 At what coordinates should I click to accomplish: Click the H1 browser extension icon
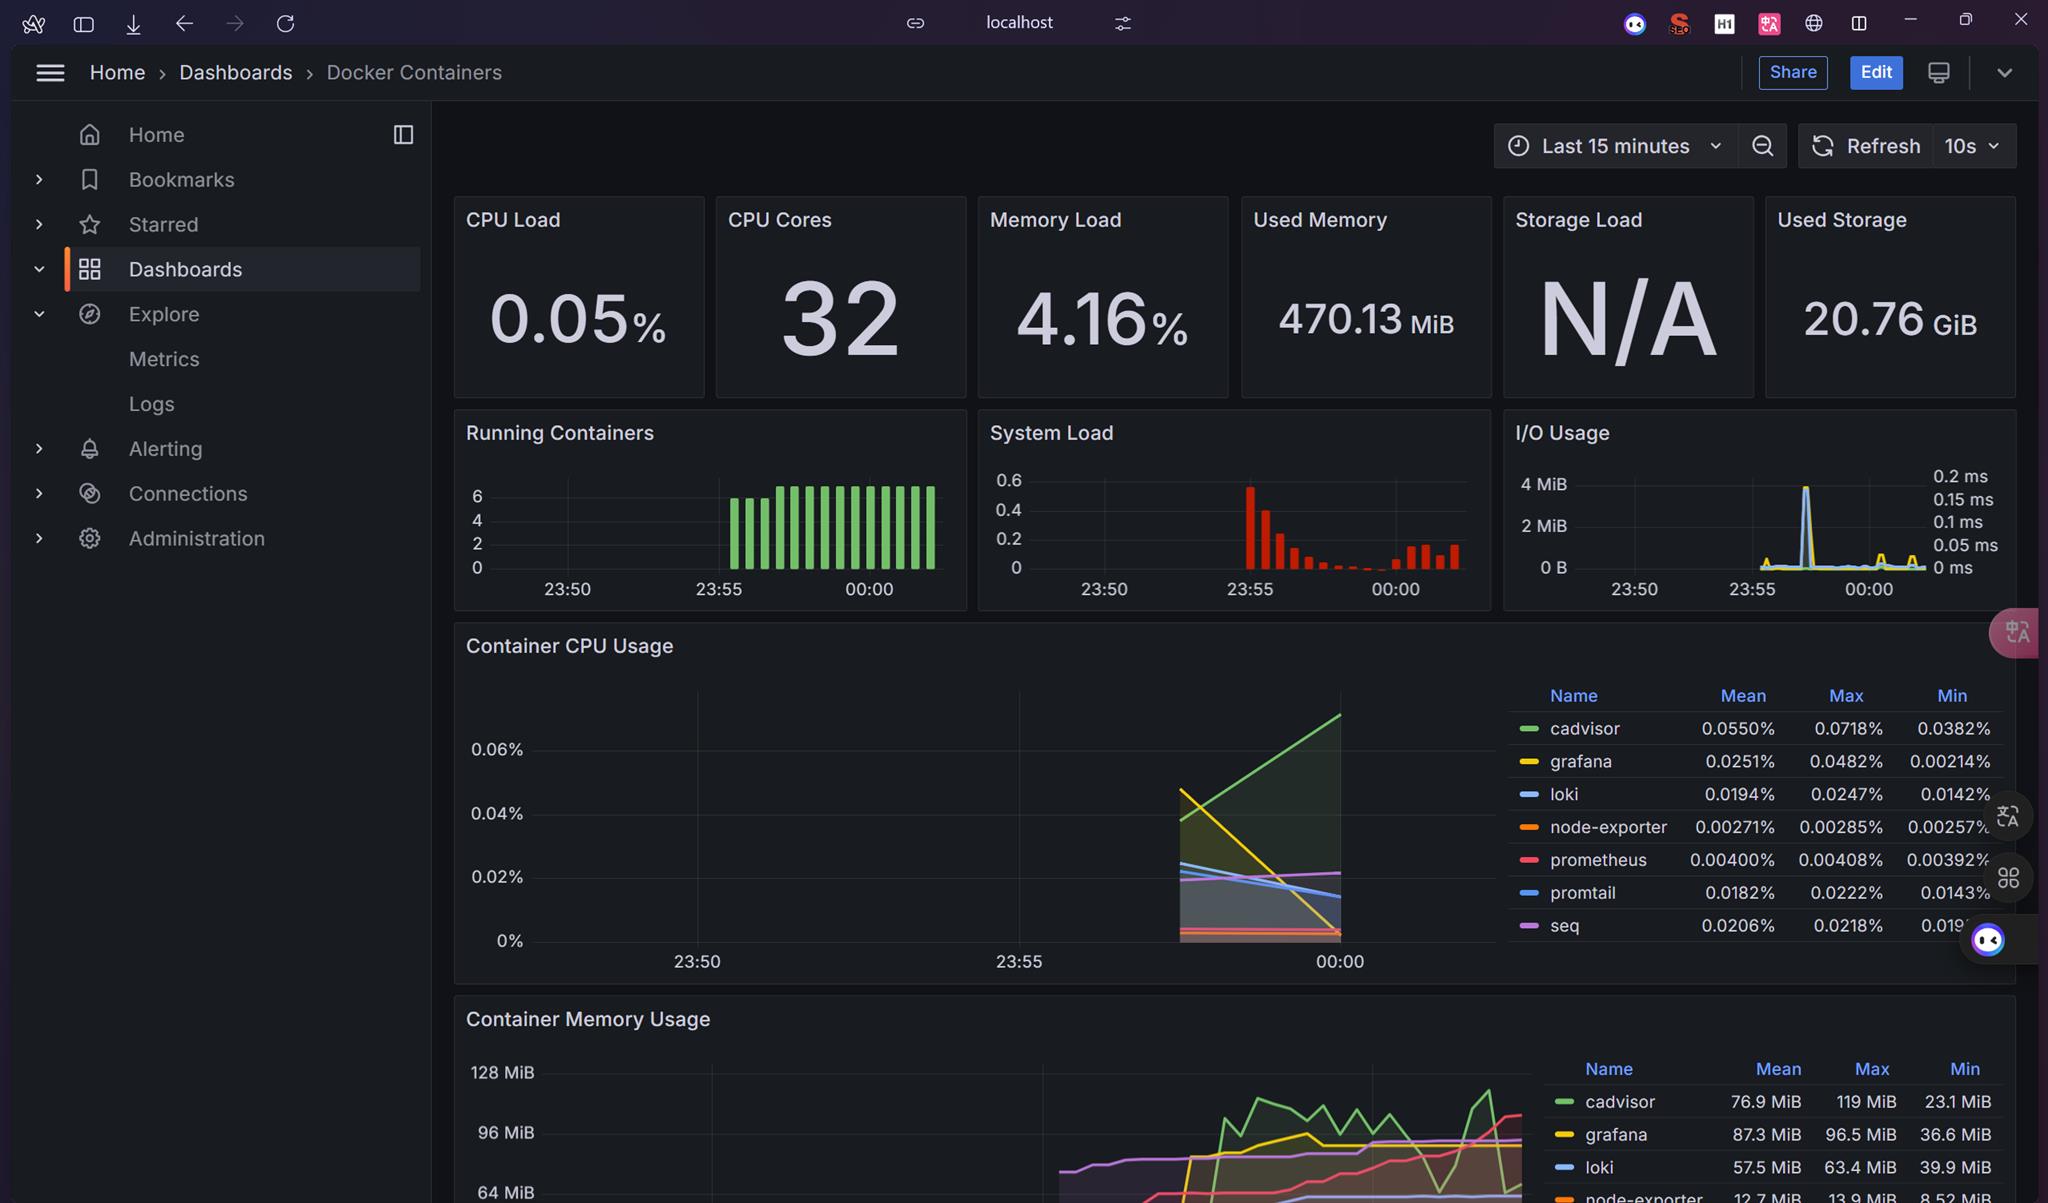[1724, 24]
